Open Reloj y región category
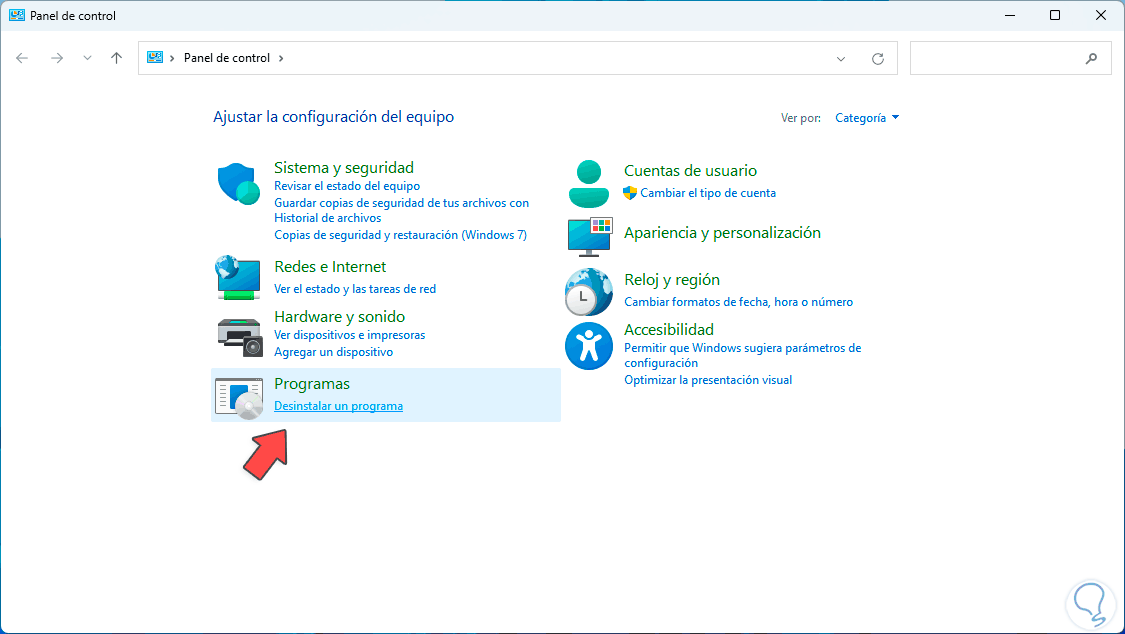Image resolution: width=1125 pixels, height=634 pixels. pyautogui.click(x=672, y=280)
